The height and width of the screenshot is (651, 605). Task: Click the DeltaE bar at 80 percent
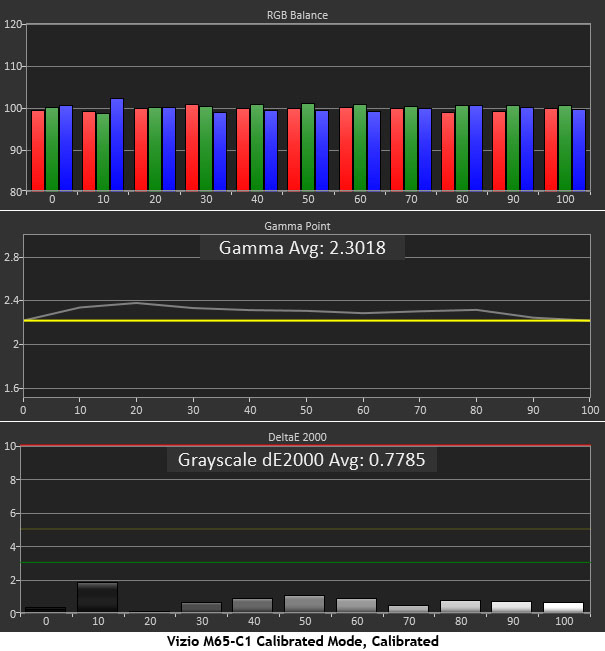pyautogui.click(x=458, y=606)
